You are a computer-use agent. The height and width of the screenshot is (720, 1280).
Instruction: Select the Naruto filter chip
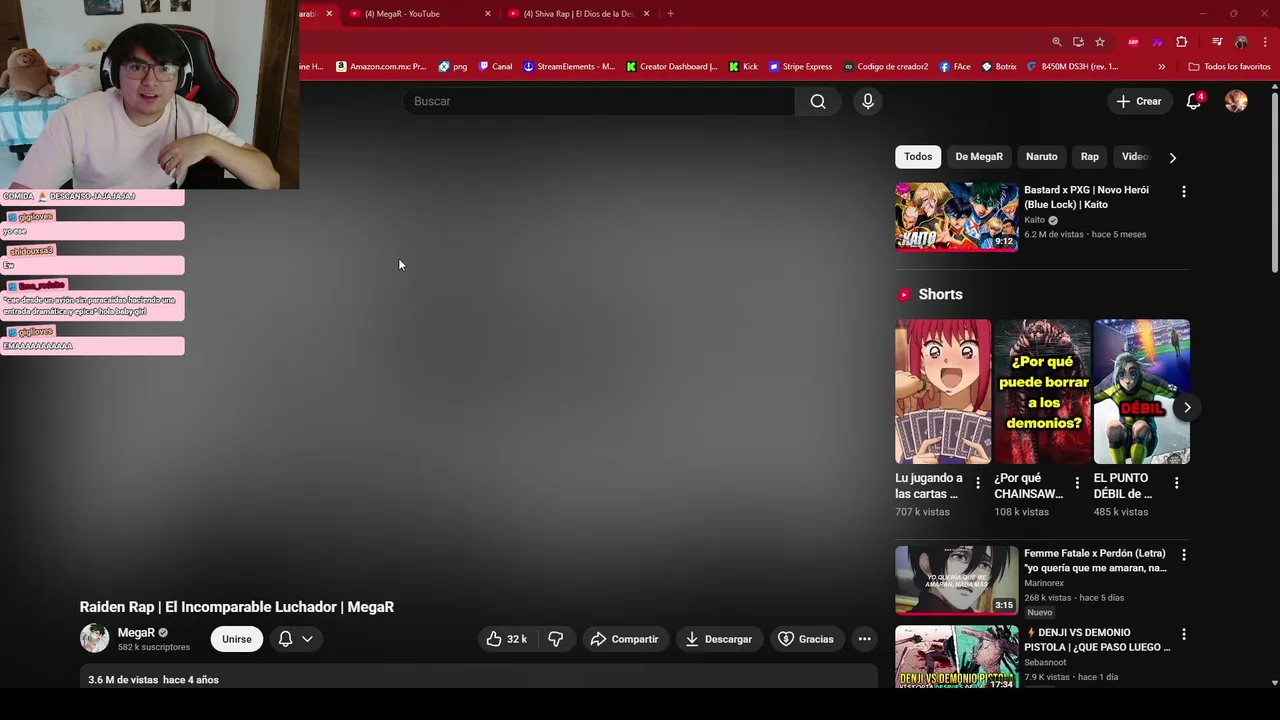1041,157
